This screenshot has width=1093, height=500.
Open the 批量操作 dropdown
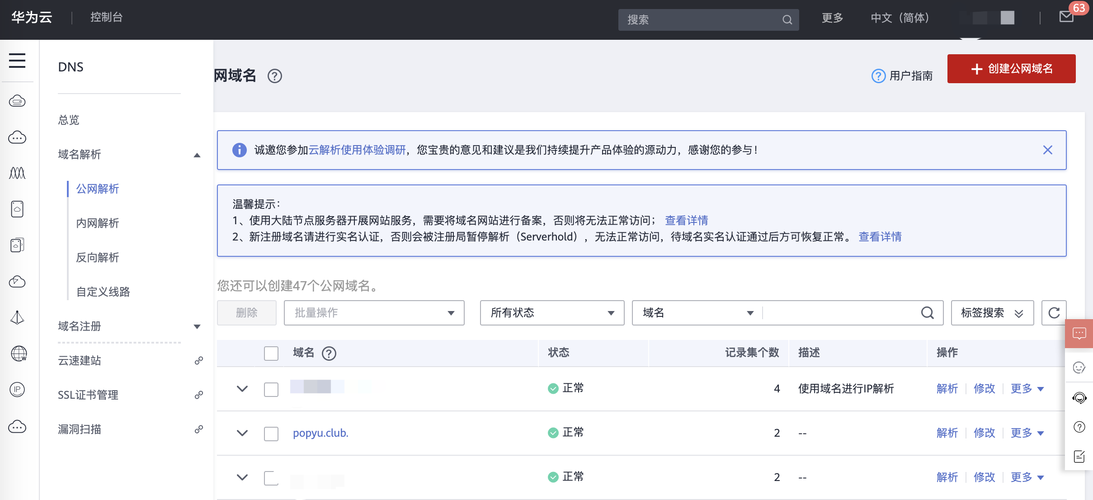click(374, 313)
